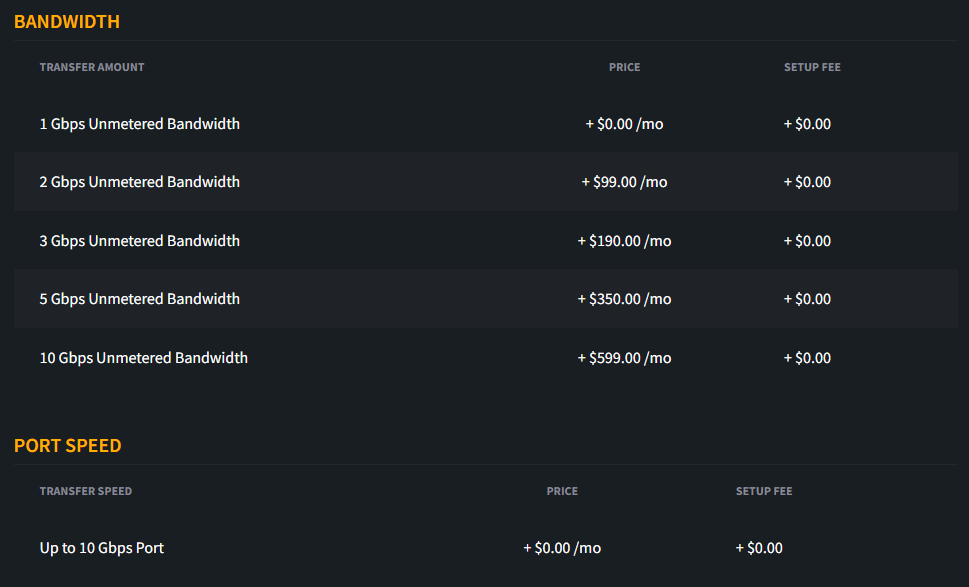Select 1 Gbps Unmetered Bandwidth option
969x587 pixels.
click(486, 124)
